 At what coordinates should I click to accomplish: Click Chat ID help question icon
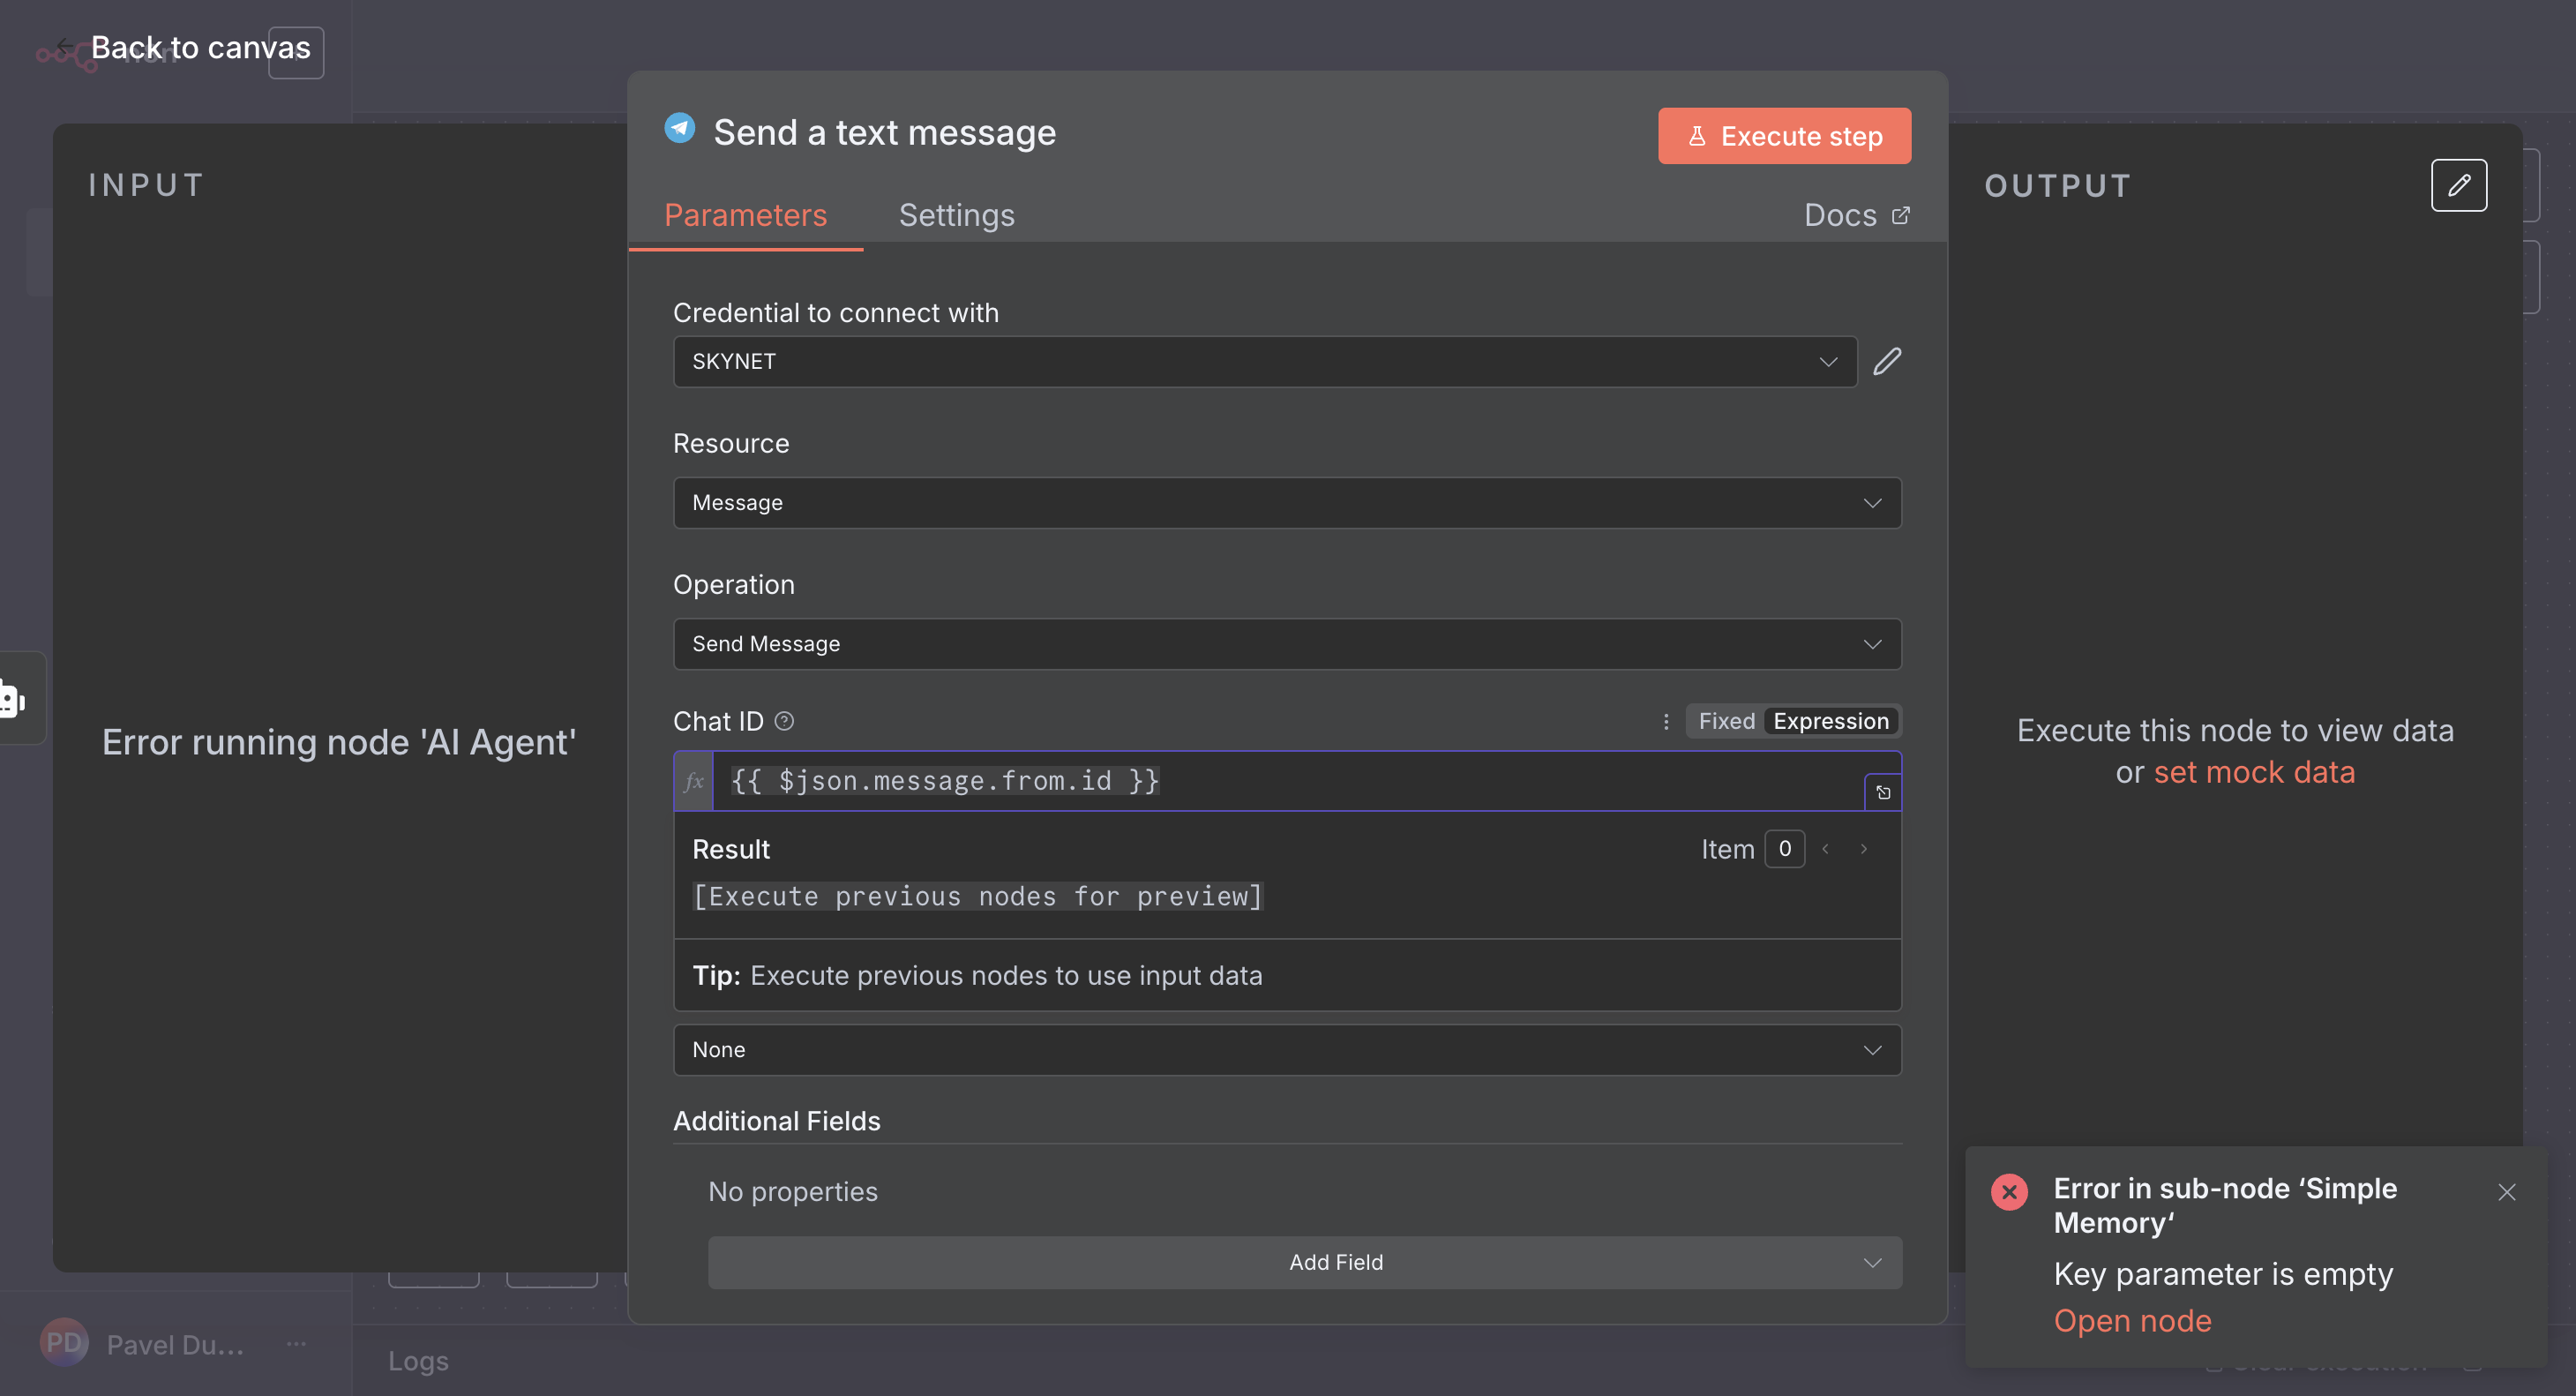click(785, 721)
